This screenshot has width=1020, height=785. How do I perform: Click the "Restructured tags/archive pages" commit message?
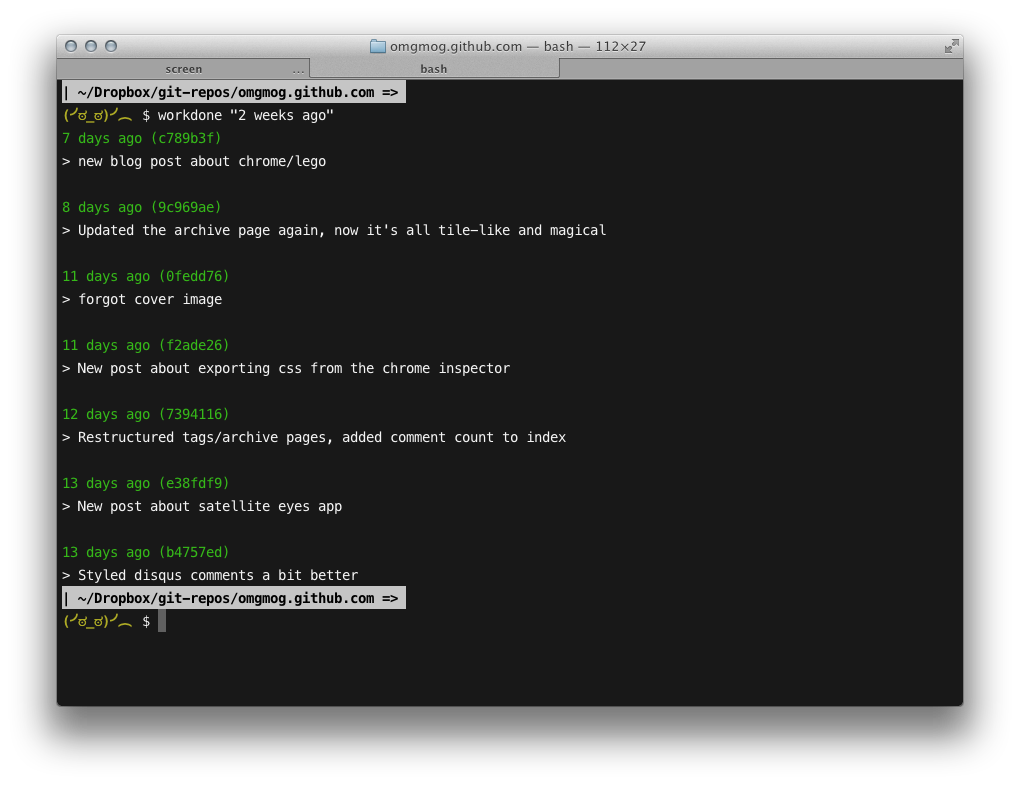(x=320, y=437)
